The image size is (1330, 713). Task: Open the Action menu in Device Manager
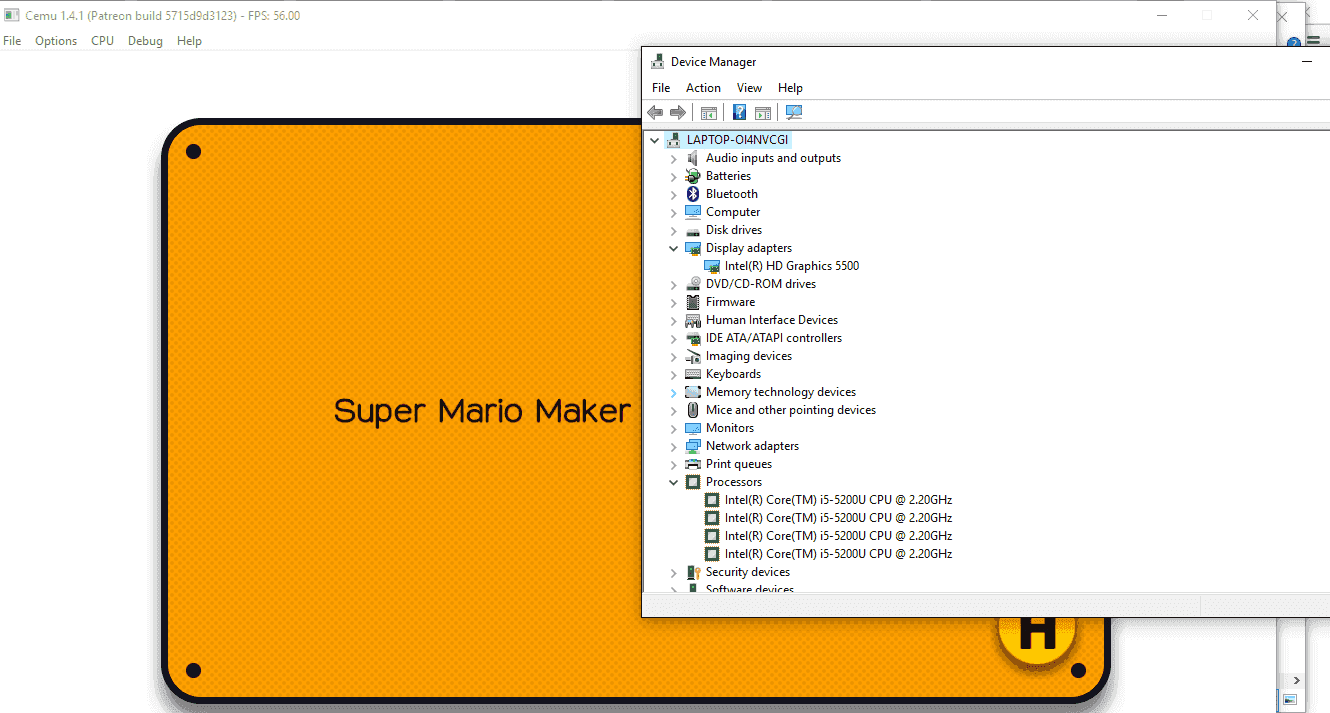coord(703,88)
